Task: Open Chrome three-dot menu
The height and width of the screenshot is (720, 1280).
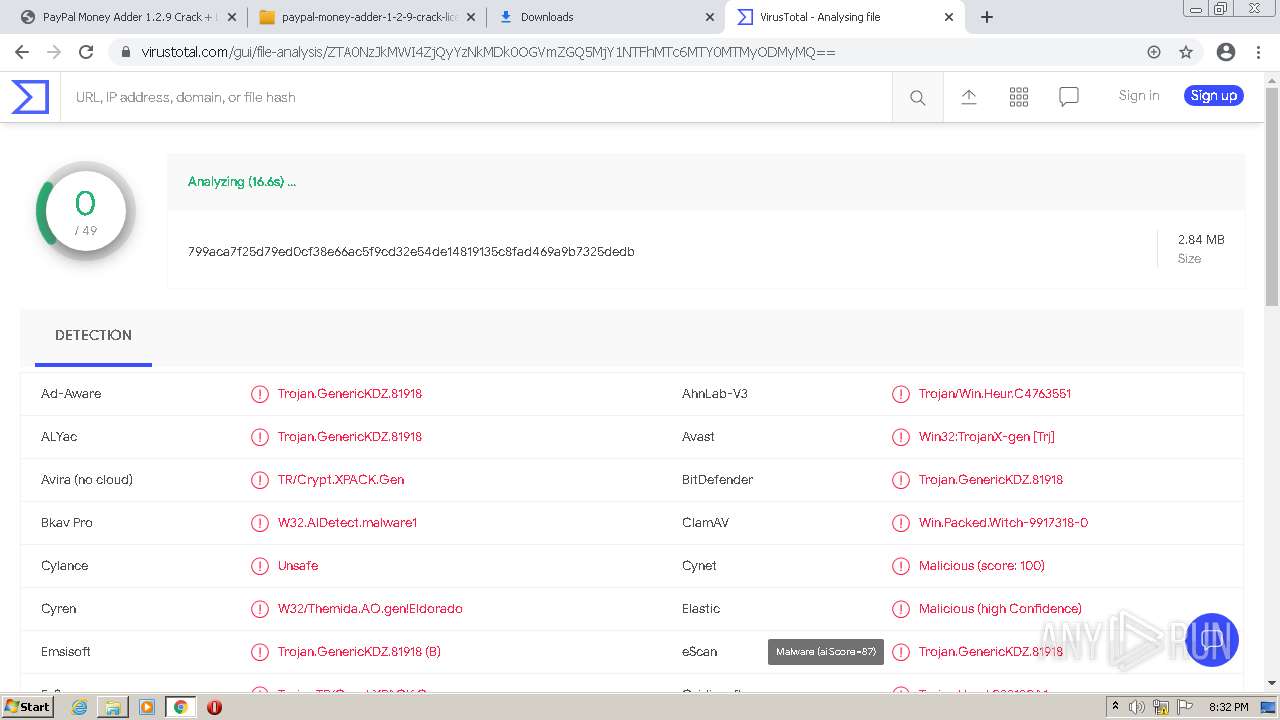Action: 1259,52
